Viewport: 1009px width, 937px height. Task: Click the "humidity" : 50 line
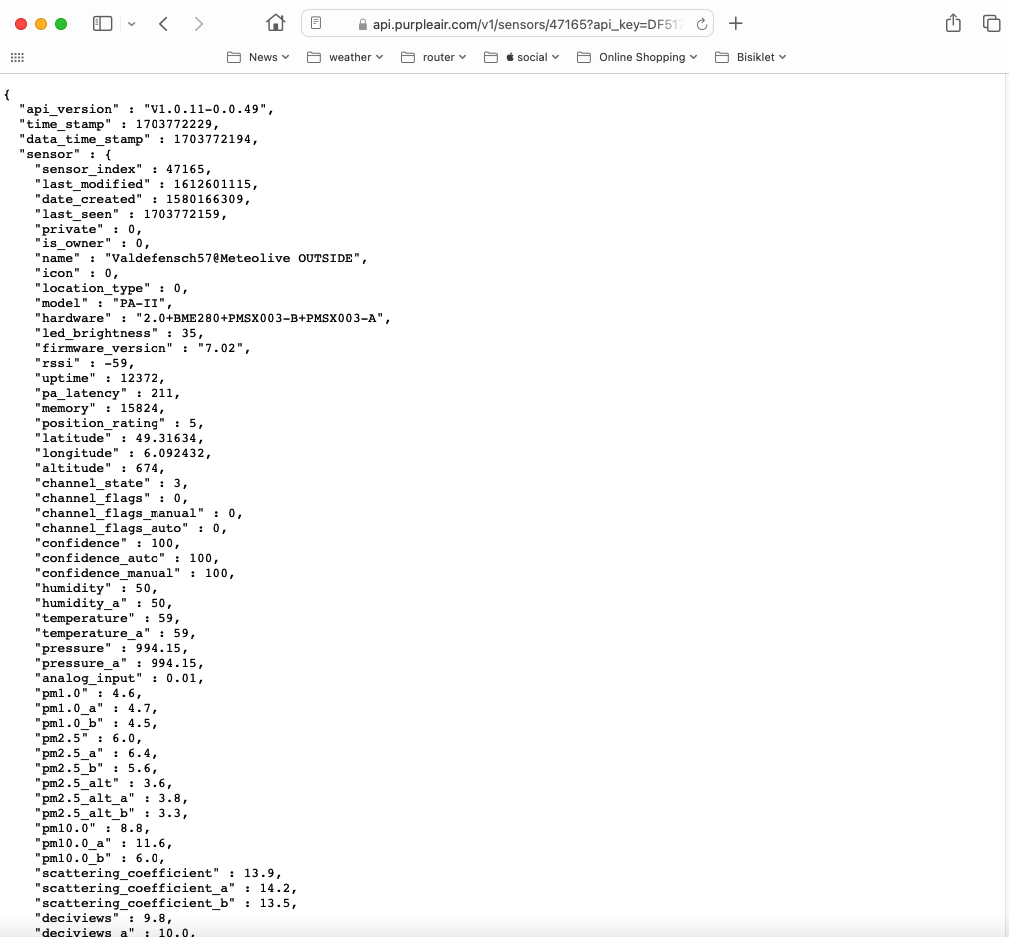(x=96, y=588)
